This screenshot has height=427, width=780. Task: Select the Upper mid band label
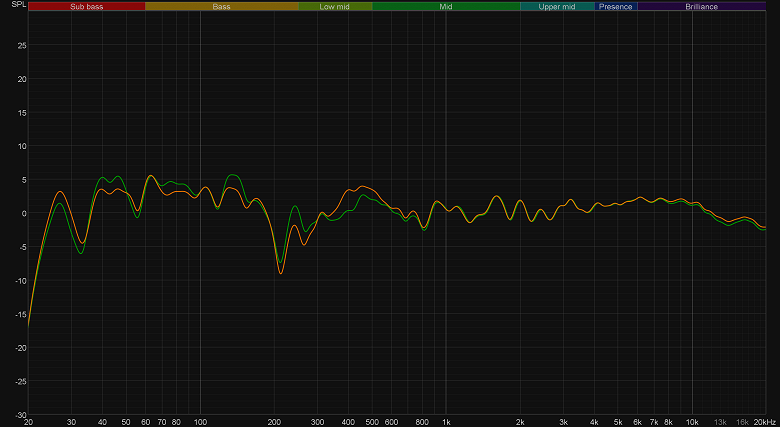tap(557, 6)
